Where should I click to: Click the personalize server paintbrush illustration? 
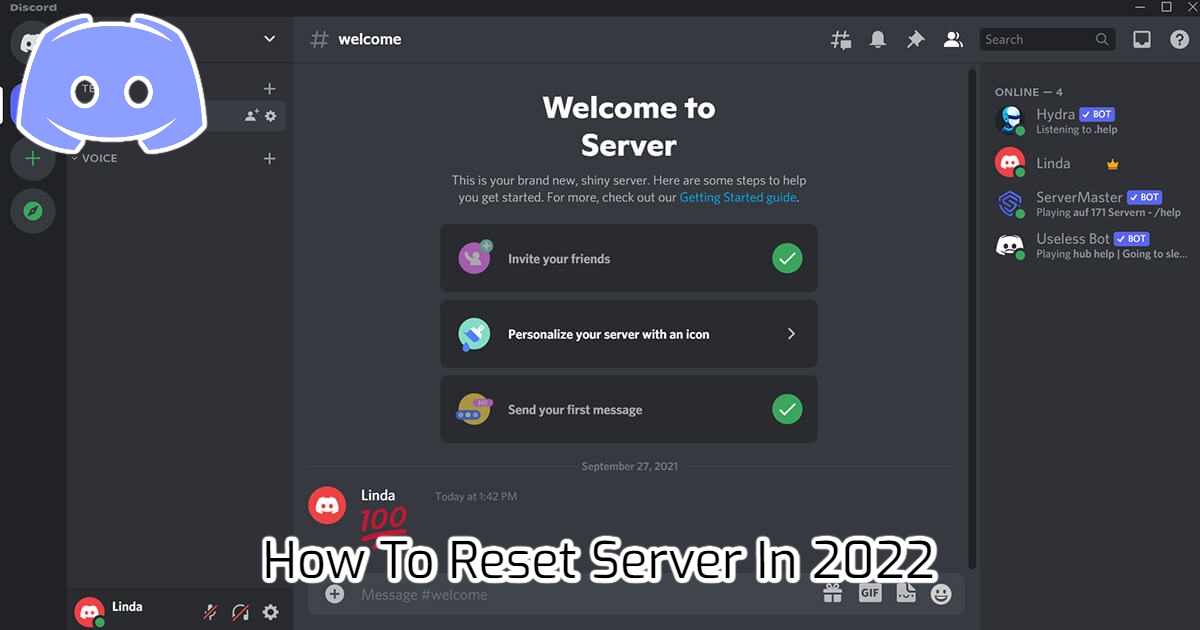tap(475, 334)
